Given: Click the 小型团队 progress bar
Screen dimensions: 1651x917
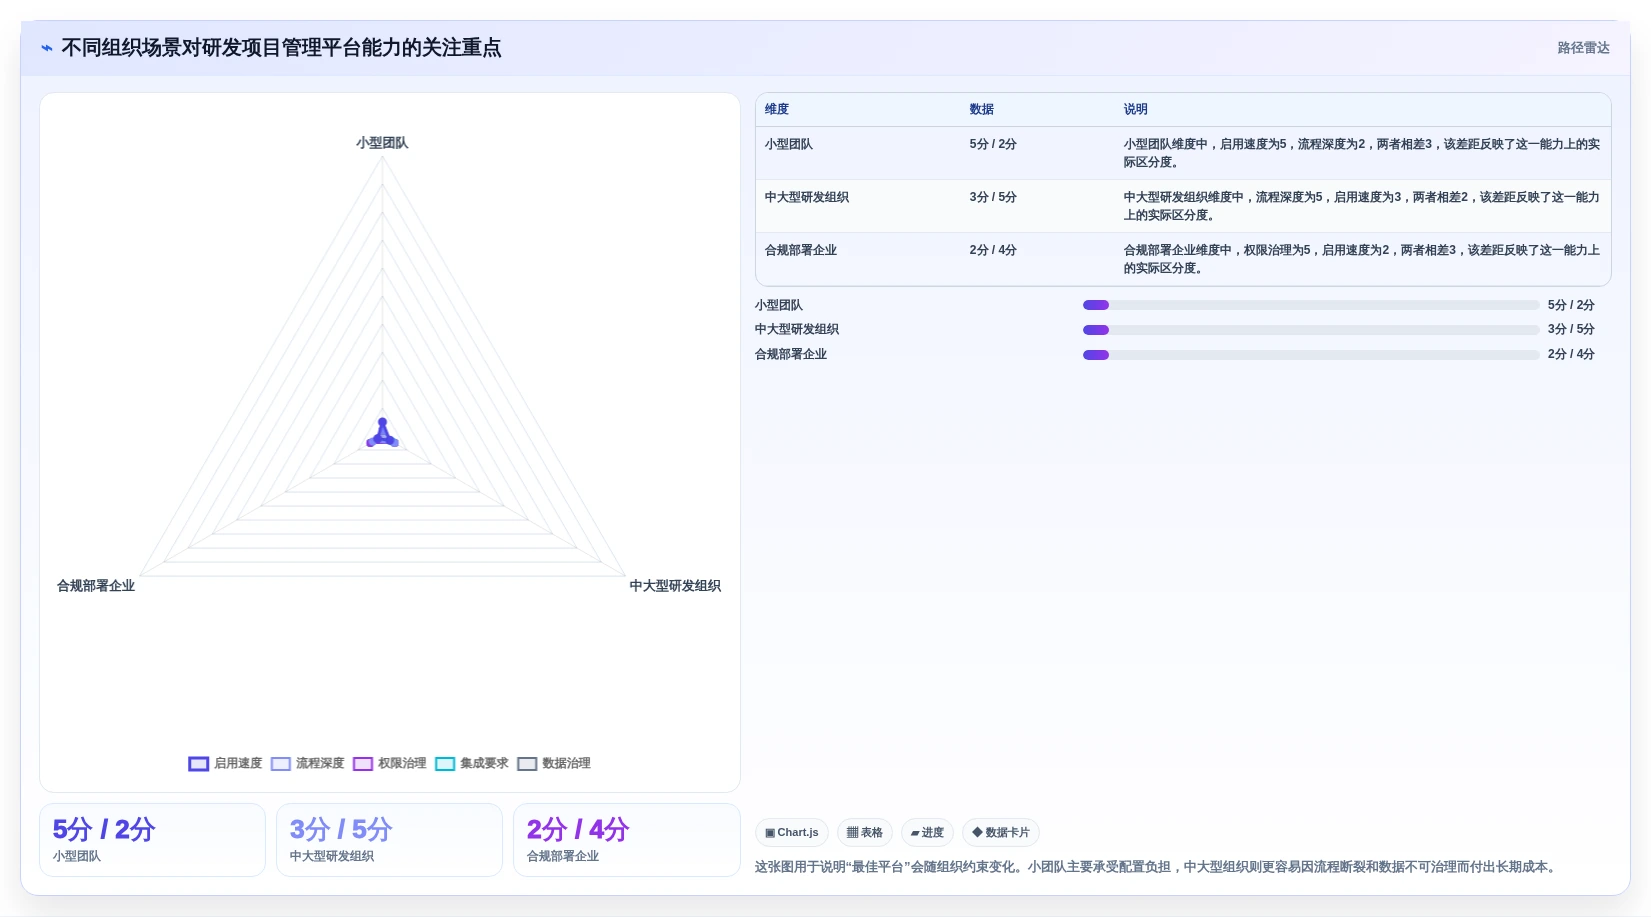Looking at the screenshot, I should (1311, 305).
